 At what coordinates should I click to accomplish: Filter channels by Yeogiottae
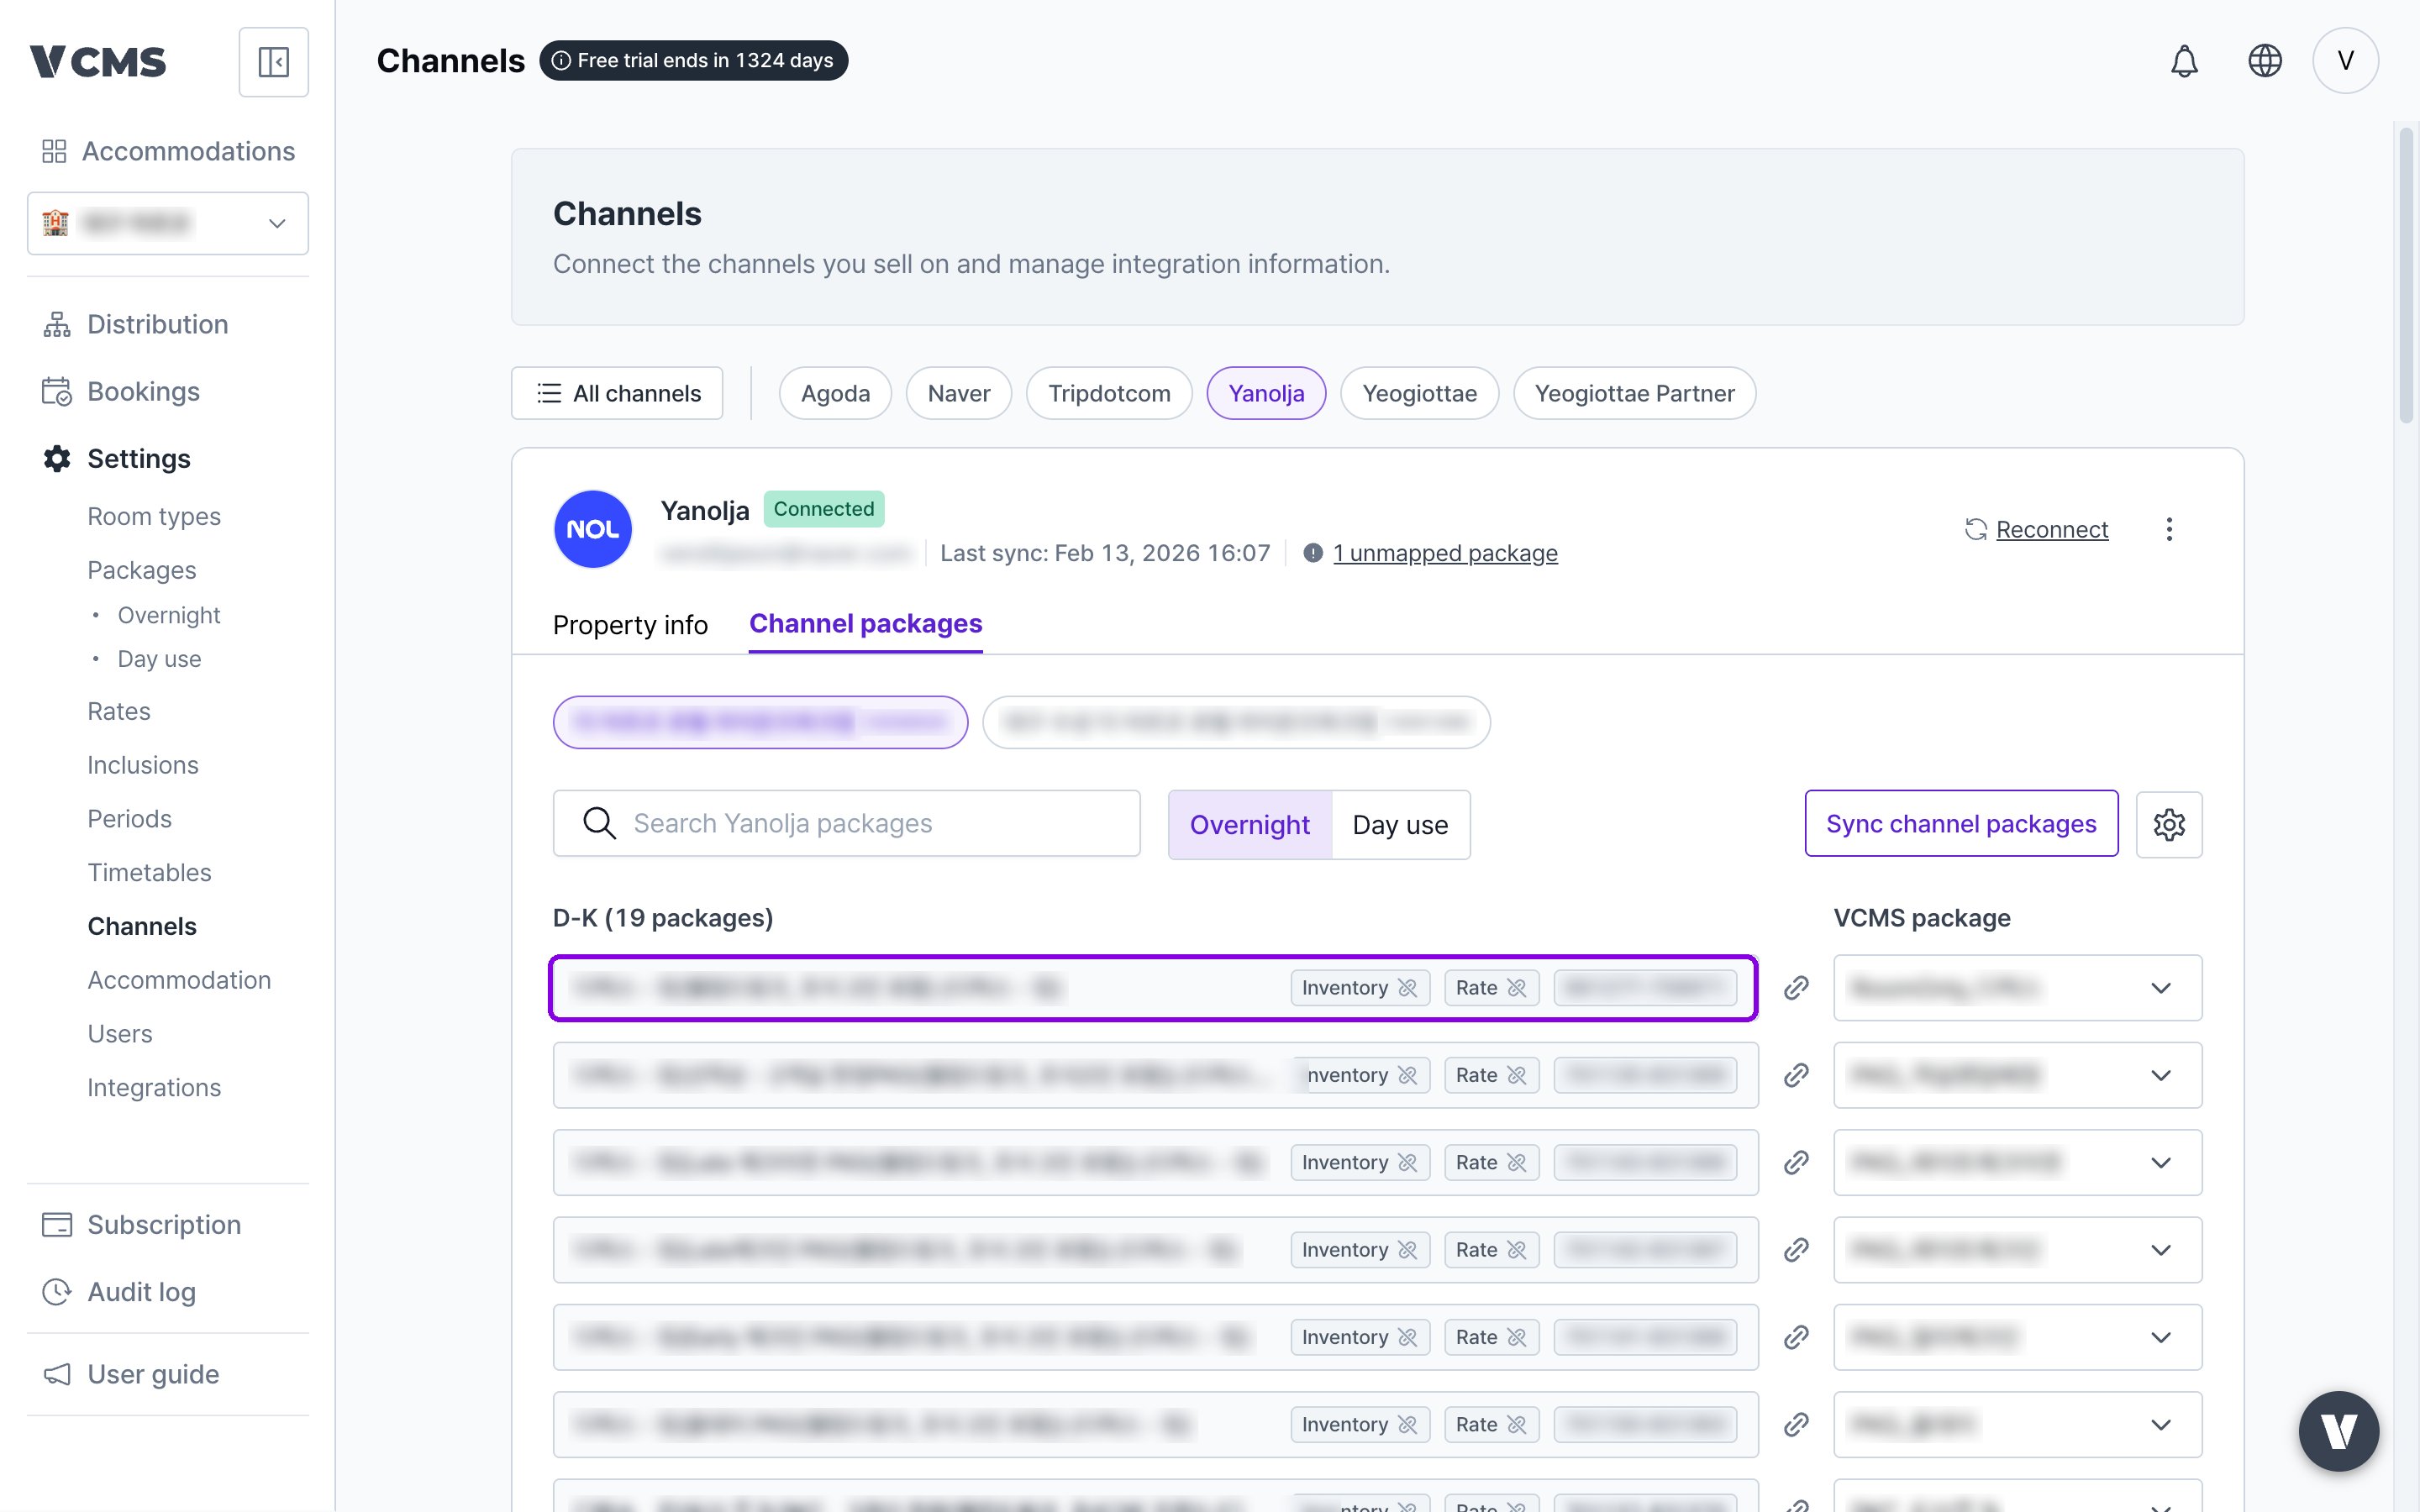[x=1419, y=393]
